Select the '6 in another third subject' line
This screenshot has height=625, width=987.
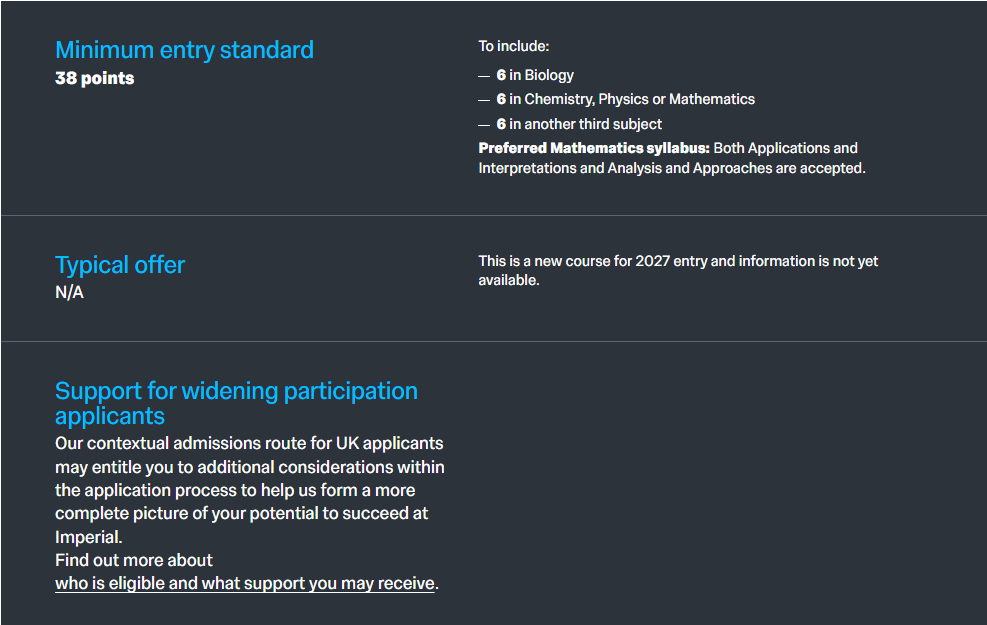point(579,124)
